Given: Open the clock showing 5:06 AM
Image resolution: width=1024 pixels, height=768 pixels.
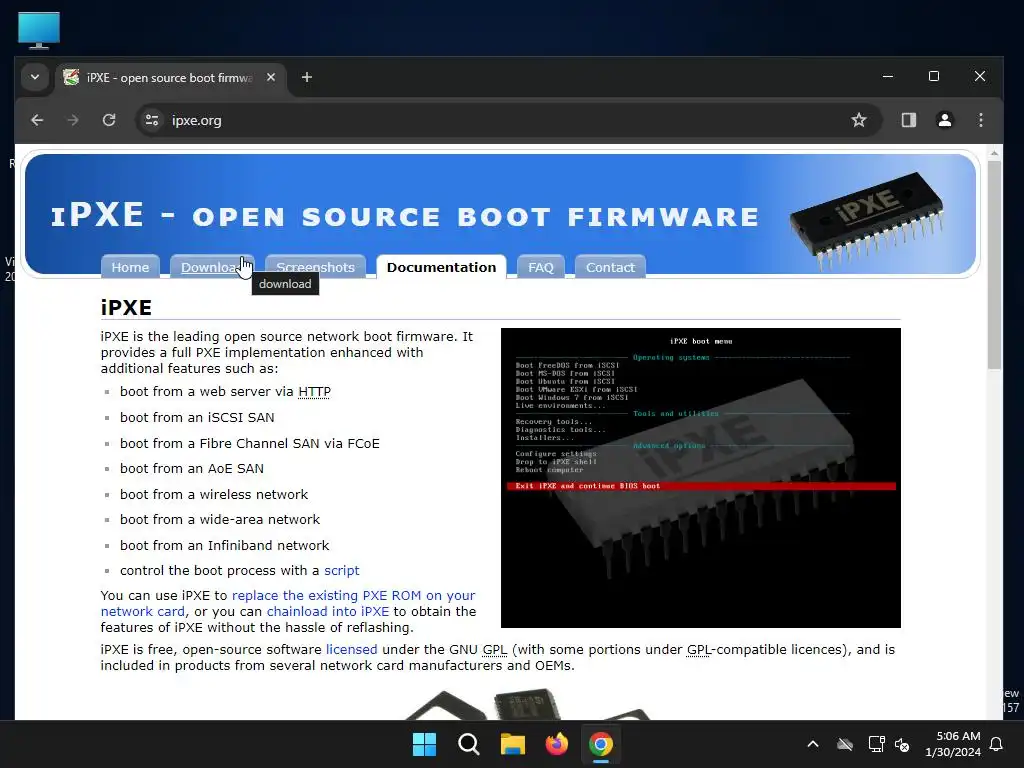Looking at the screenshot, I should pyautogui.click(x=953, y=744).
